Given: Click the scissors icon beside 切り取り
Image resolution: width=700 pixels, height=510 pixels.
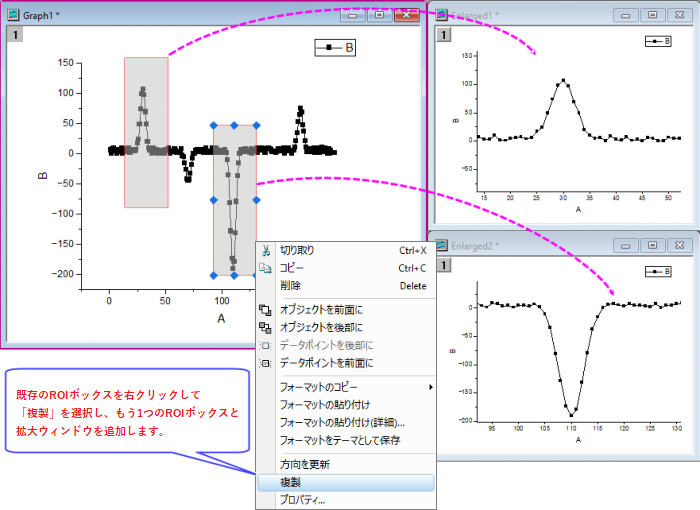Looking at the screenshot, I should tap(266, 251).
